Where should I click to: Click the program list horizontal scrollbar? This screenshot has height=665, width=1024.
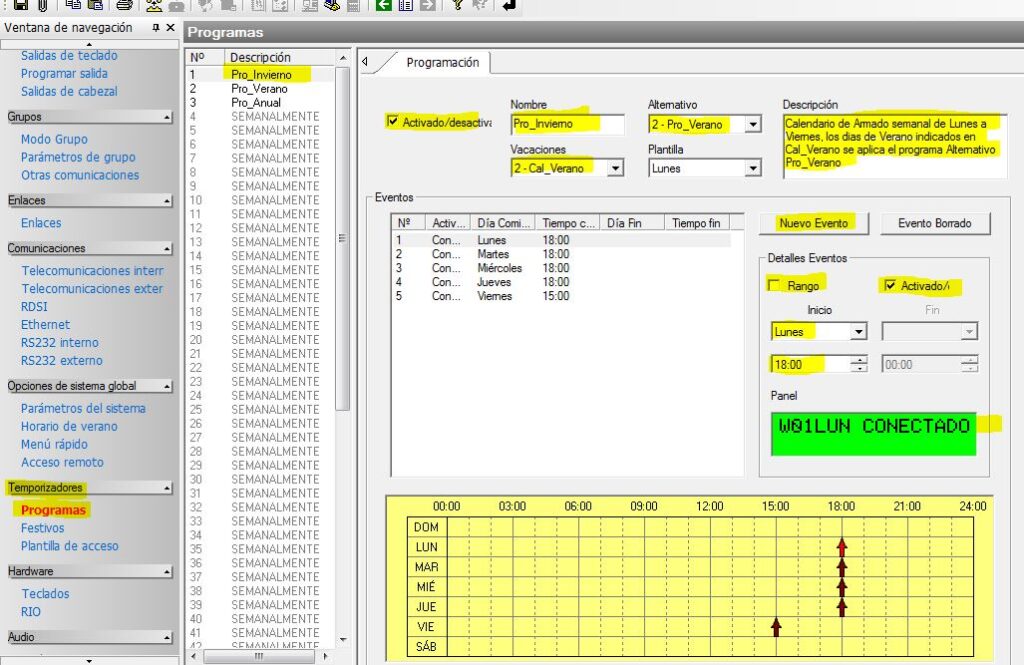tap(259, 656)
